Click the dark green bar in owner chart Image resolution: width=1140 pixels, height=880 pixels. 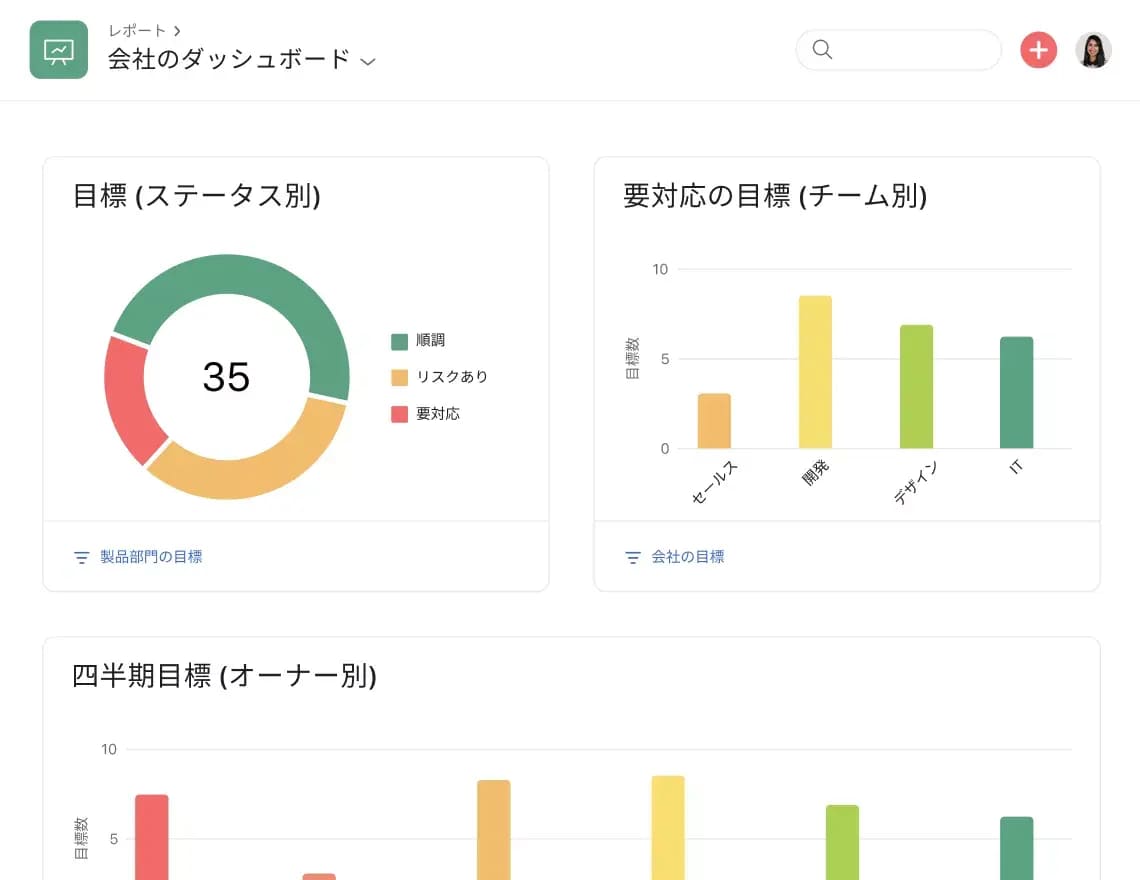(x=1016, y=848)
